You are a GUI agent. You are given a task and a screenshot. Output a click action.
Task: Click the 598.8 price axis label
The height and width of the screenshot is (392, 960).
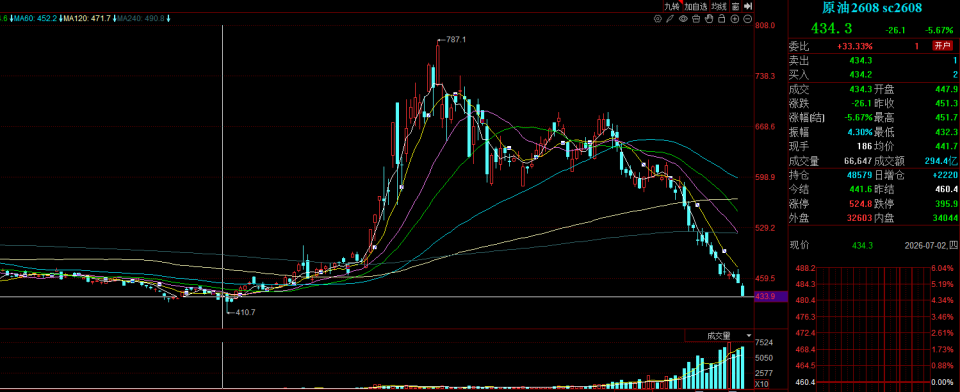[x=766, y=178]
